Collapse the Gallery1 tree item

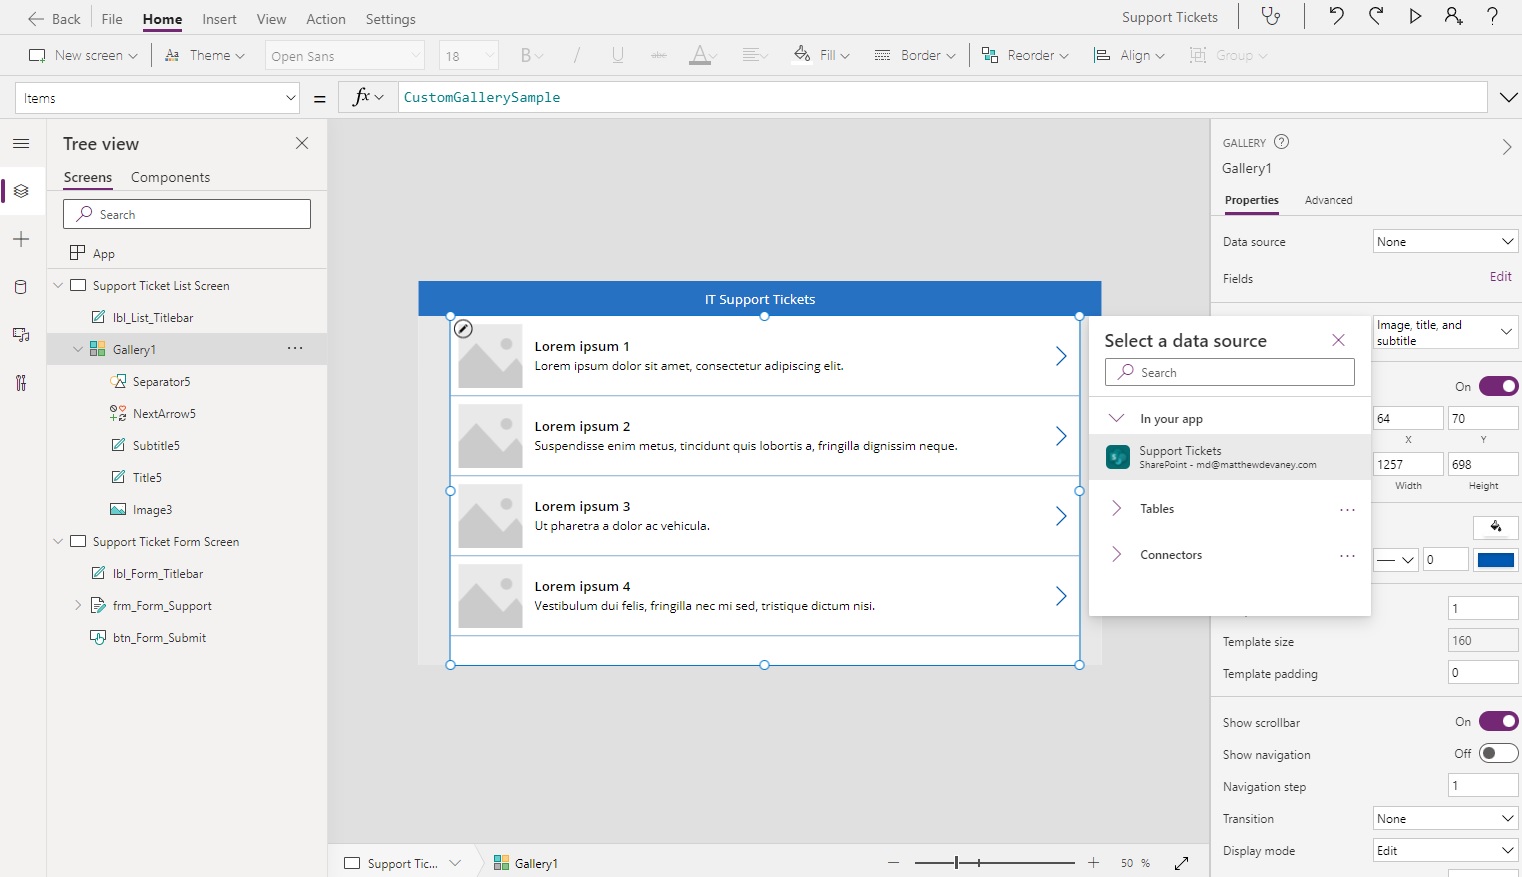pyautogui.click(x=78, y=349)
